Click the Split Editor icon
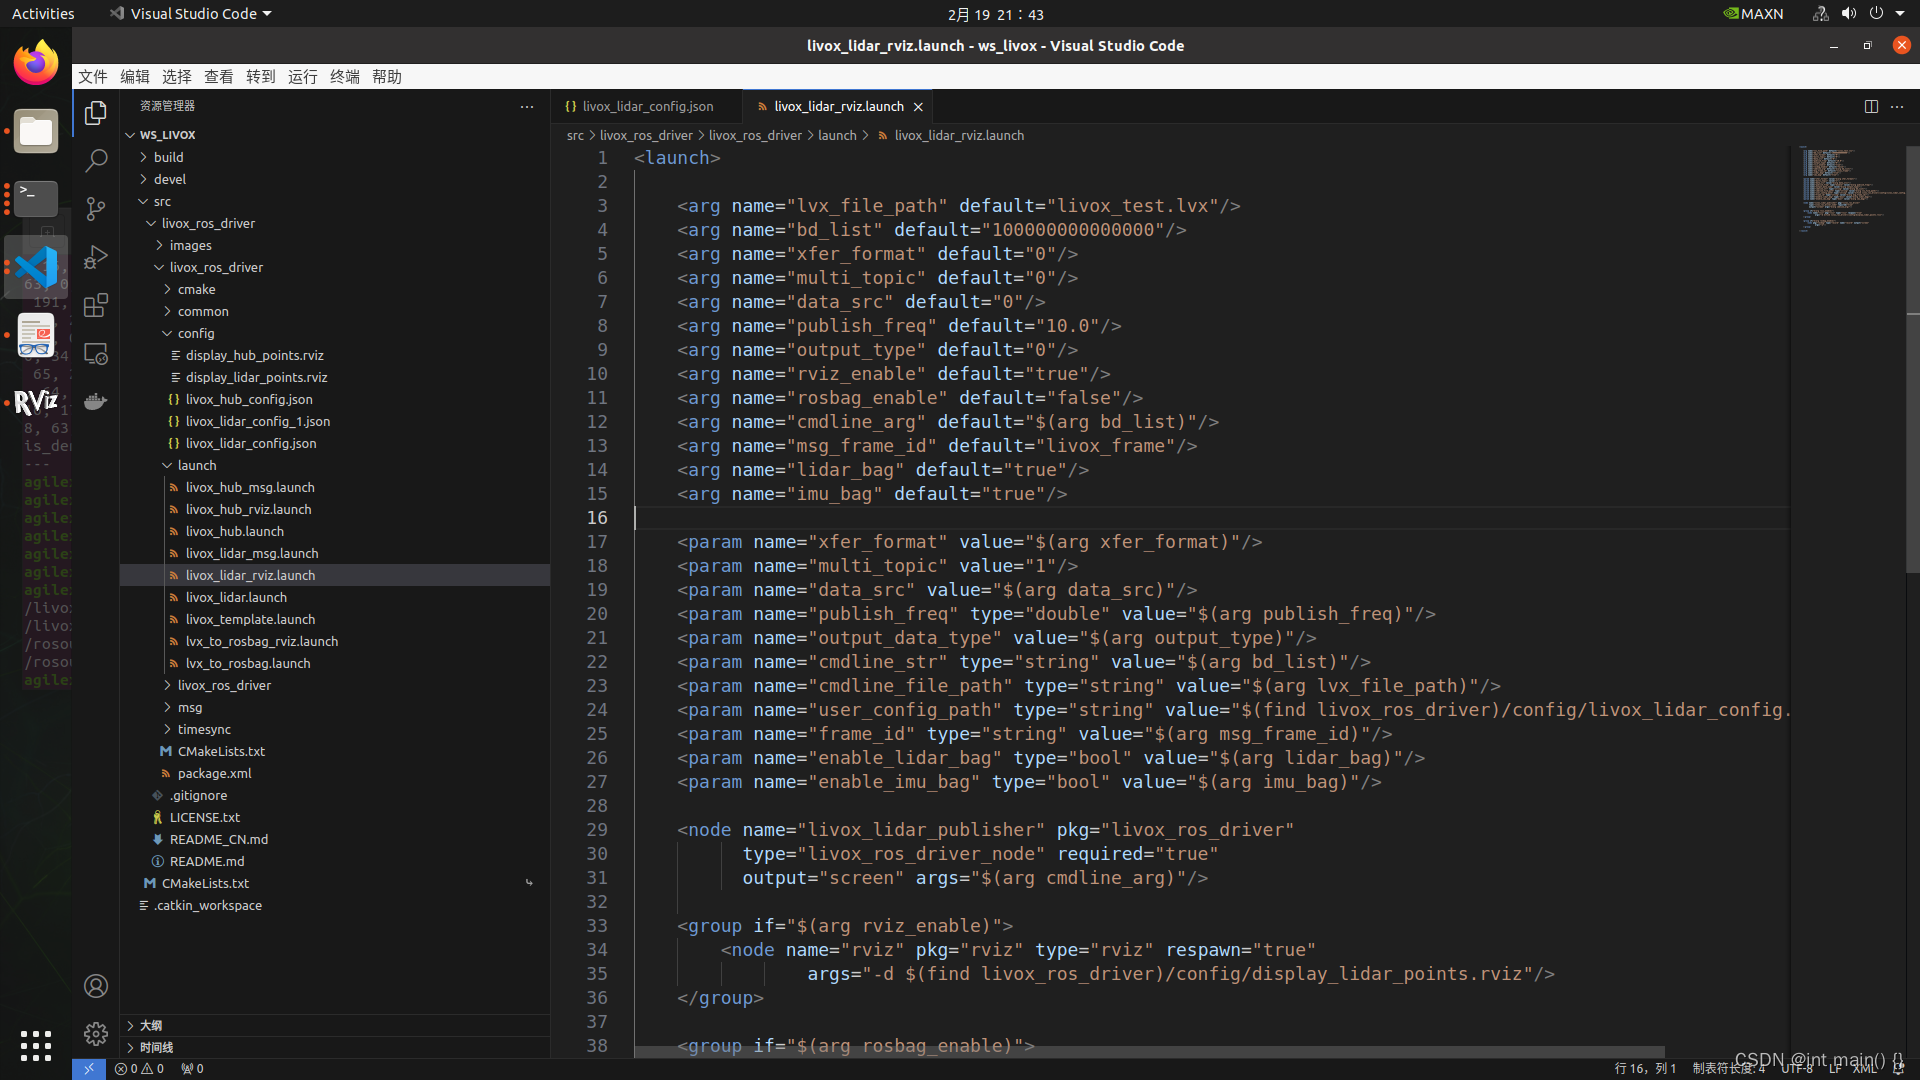 coord(1871,106)
